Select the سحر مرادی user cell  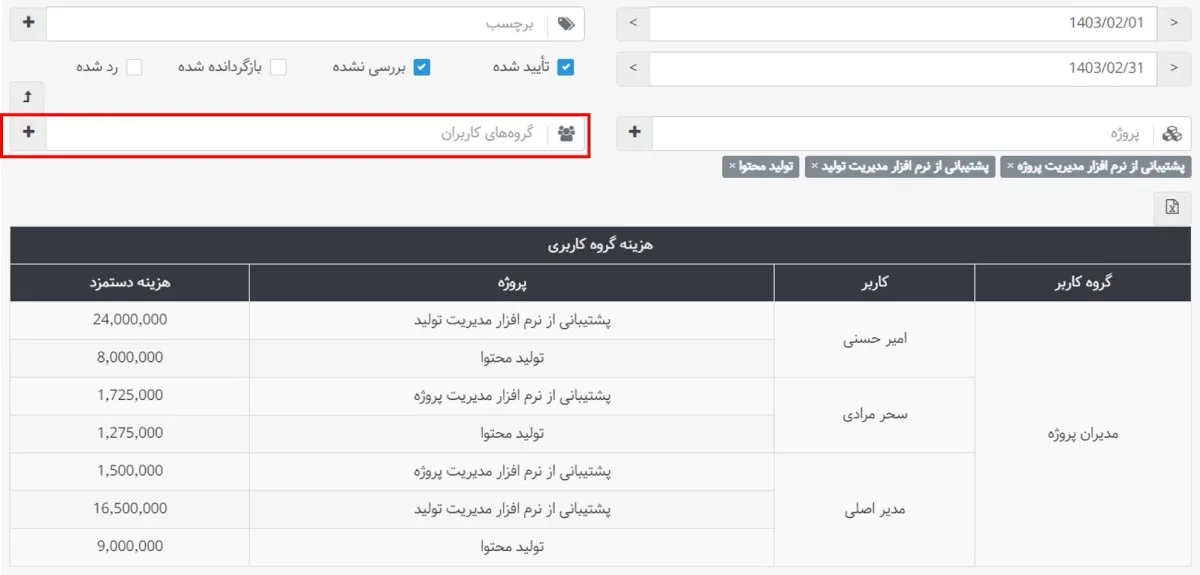click(874, 415)
